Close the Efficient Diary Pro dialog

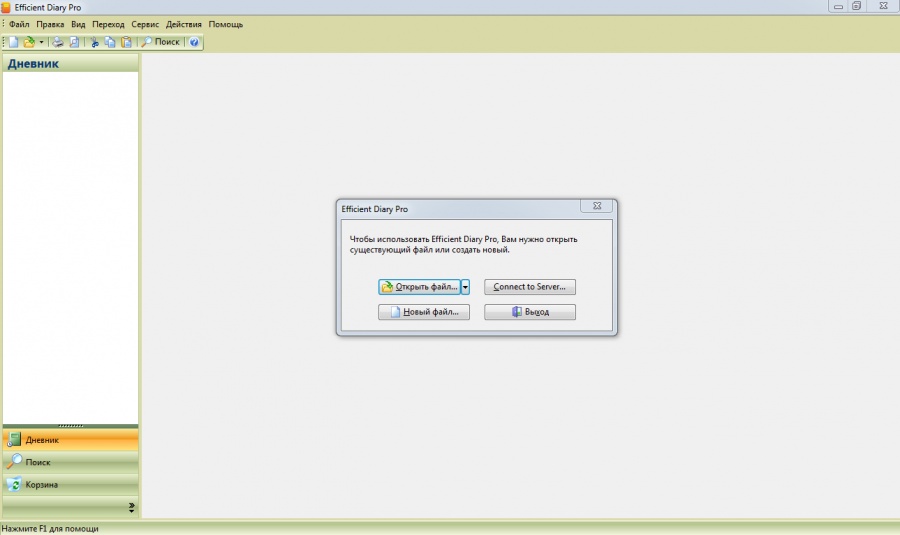597,206
